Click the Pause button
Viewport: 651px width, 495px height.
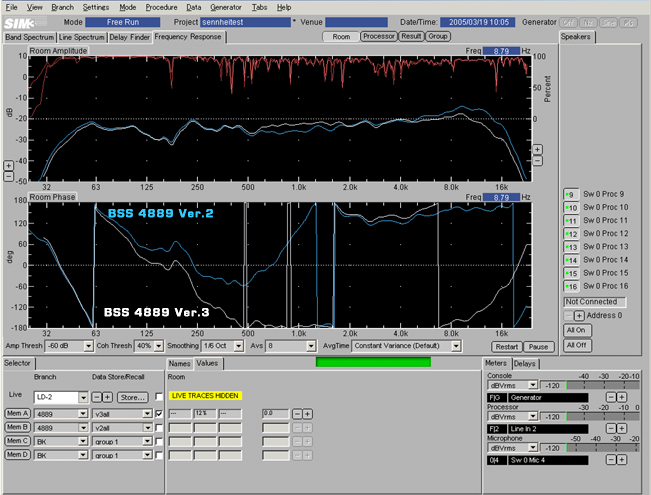(538, 347)
